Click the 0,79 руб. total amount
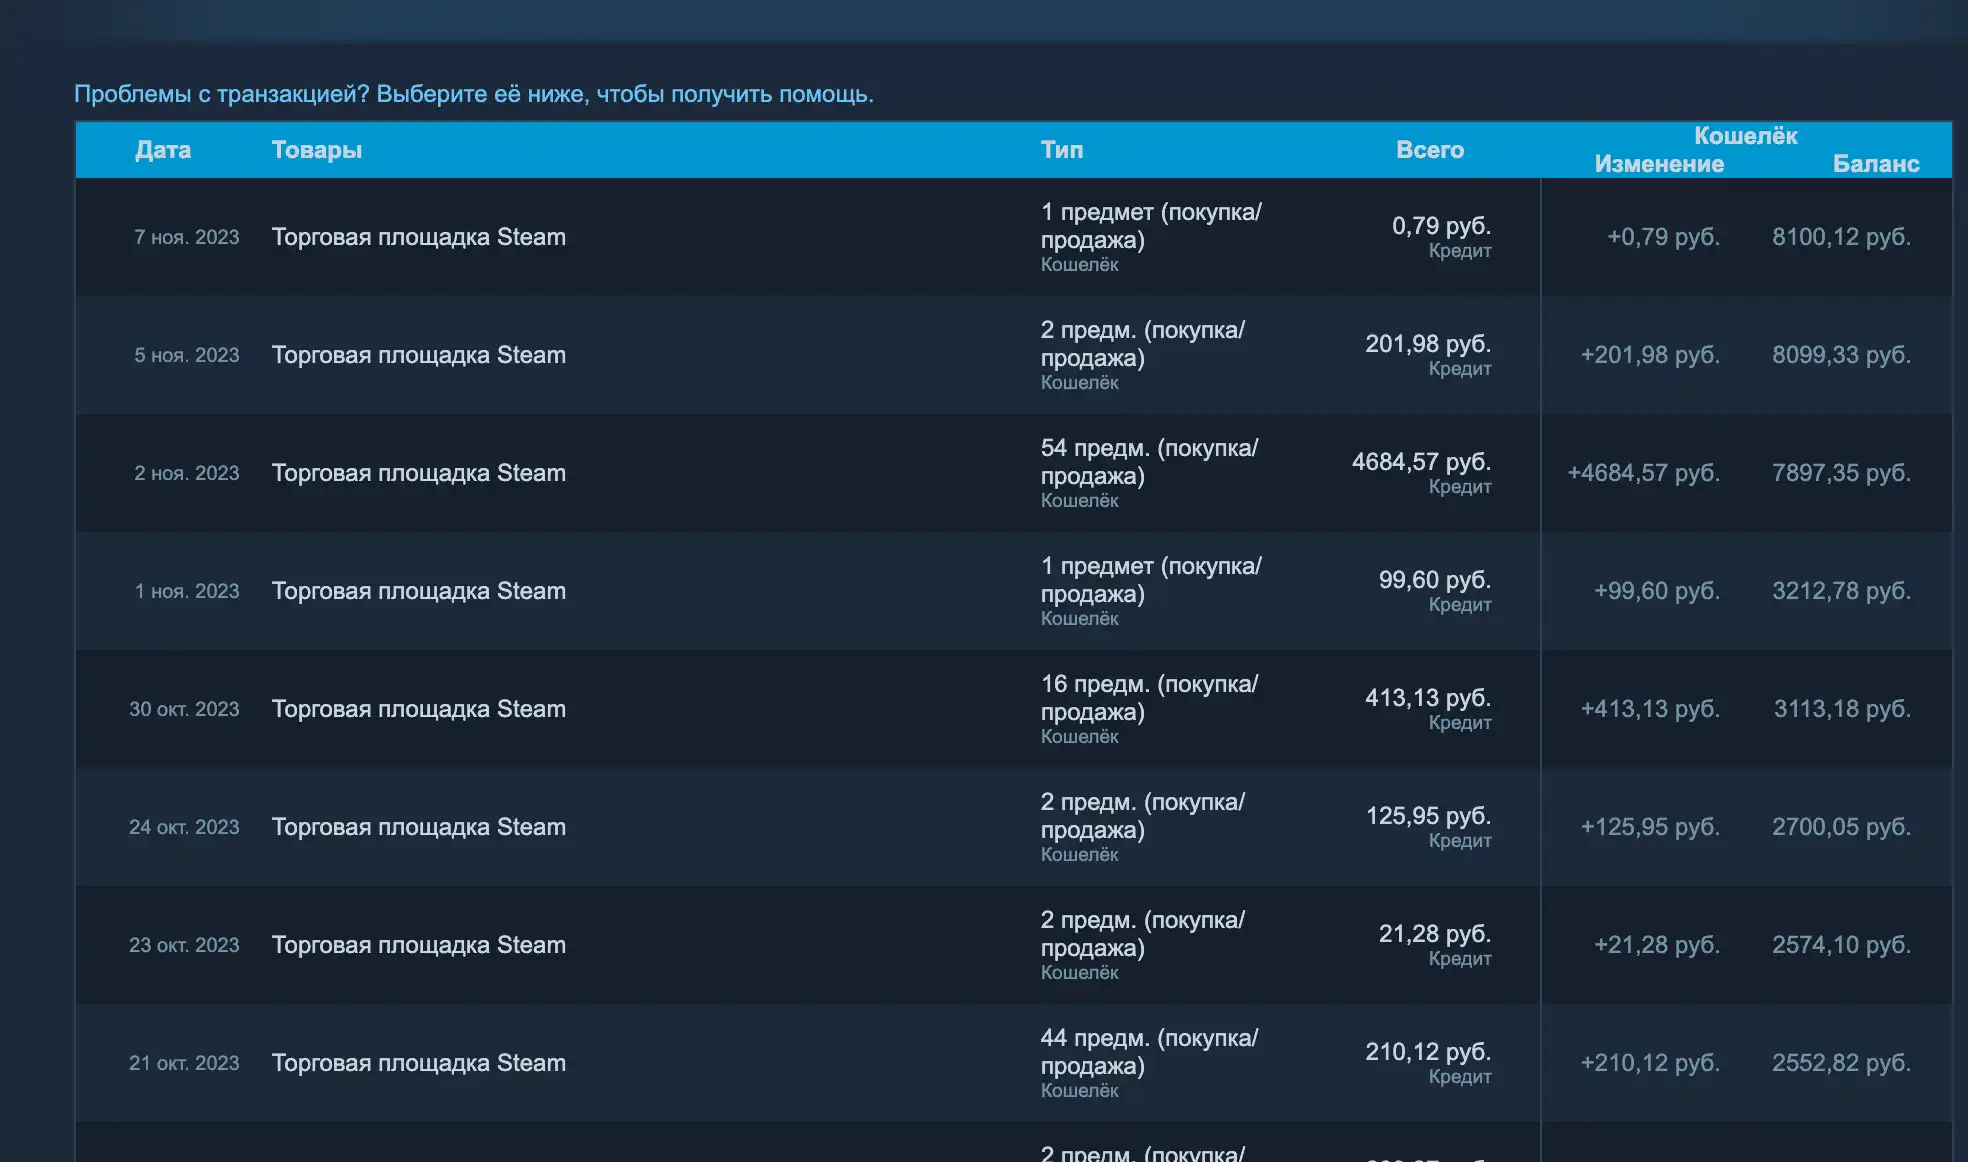Viewport: 1968px width, 1162px height. (x=1441, y=226)
